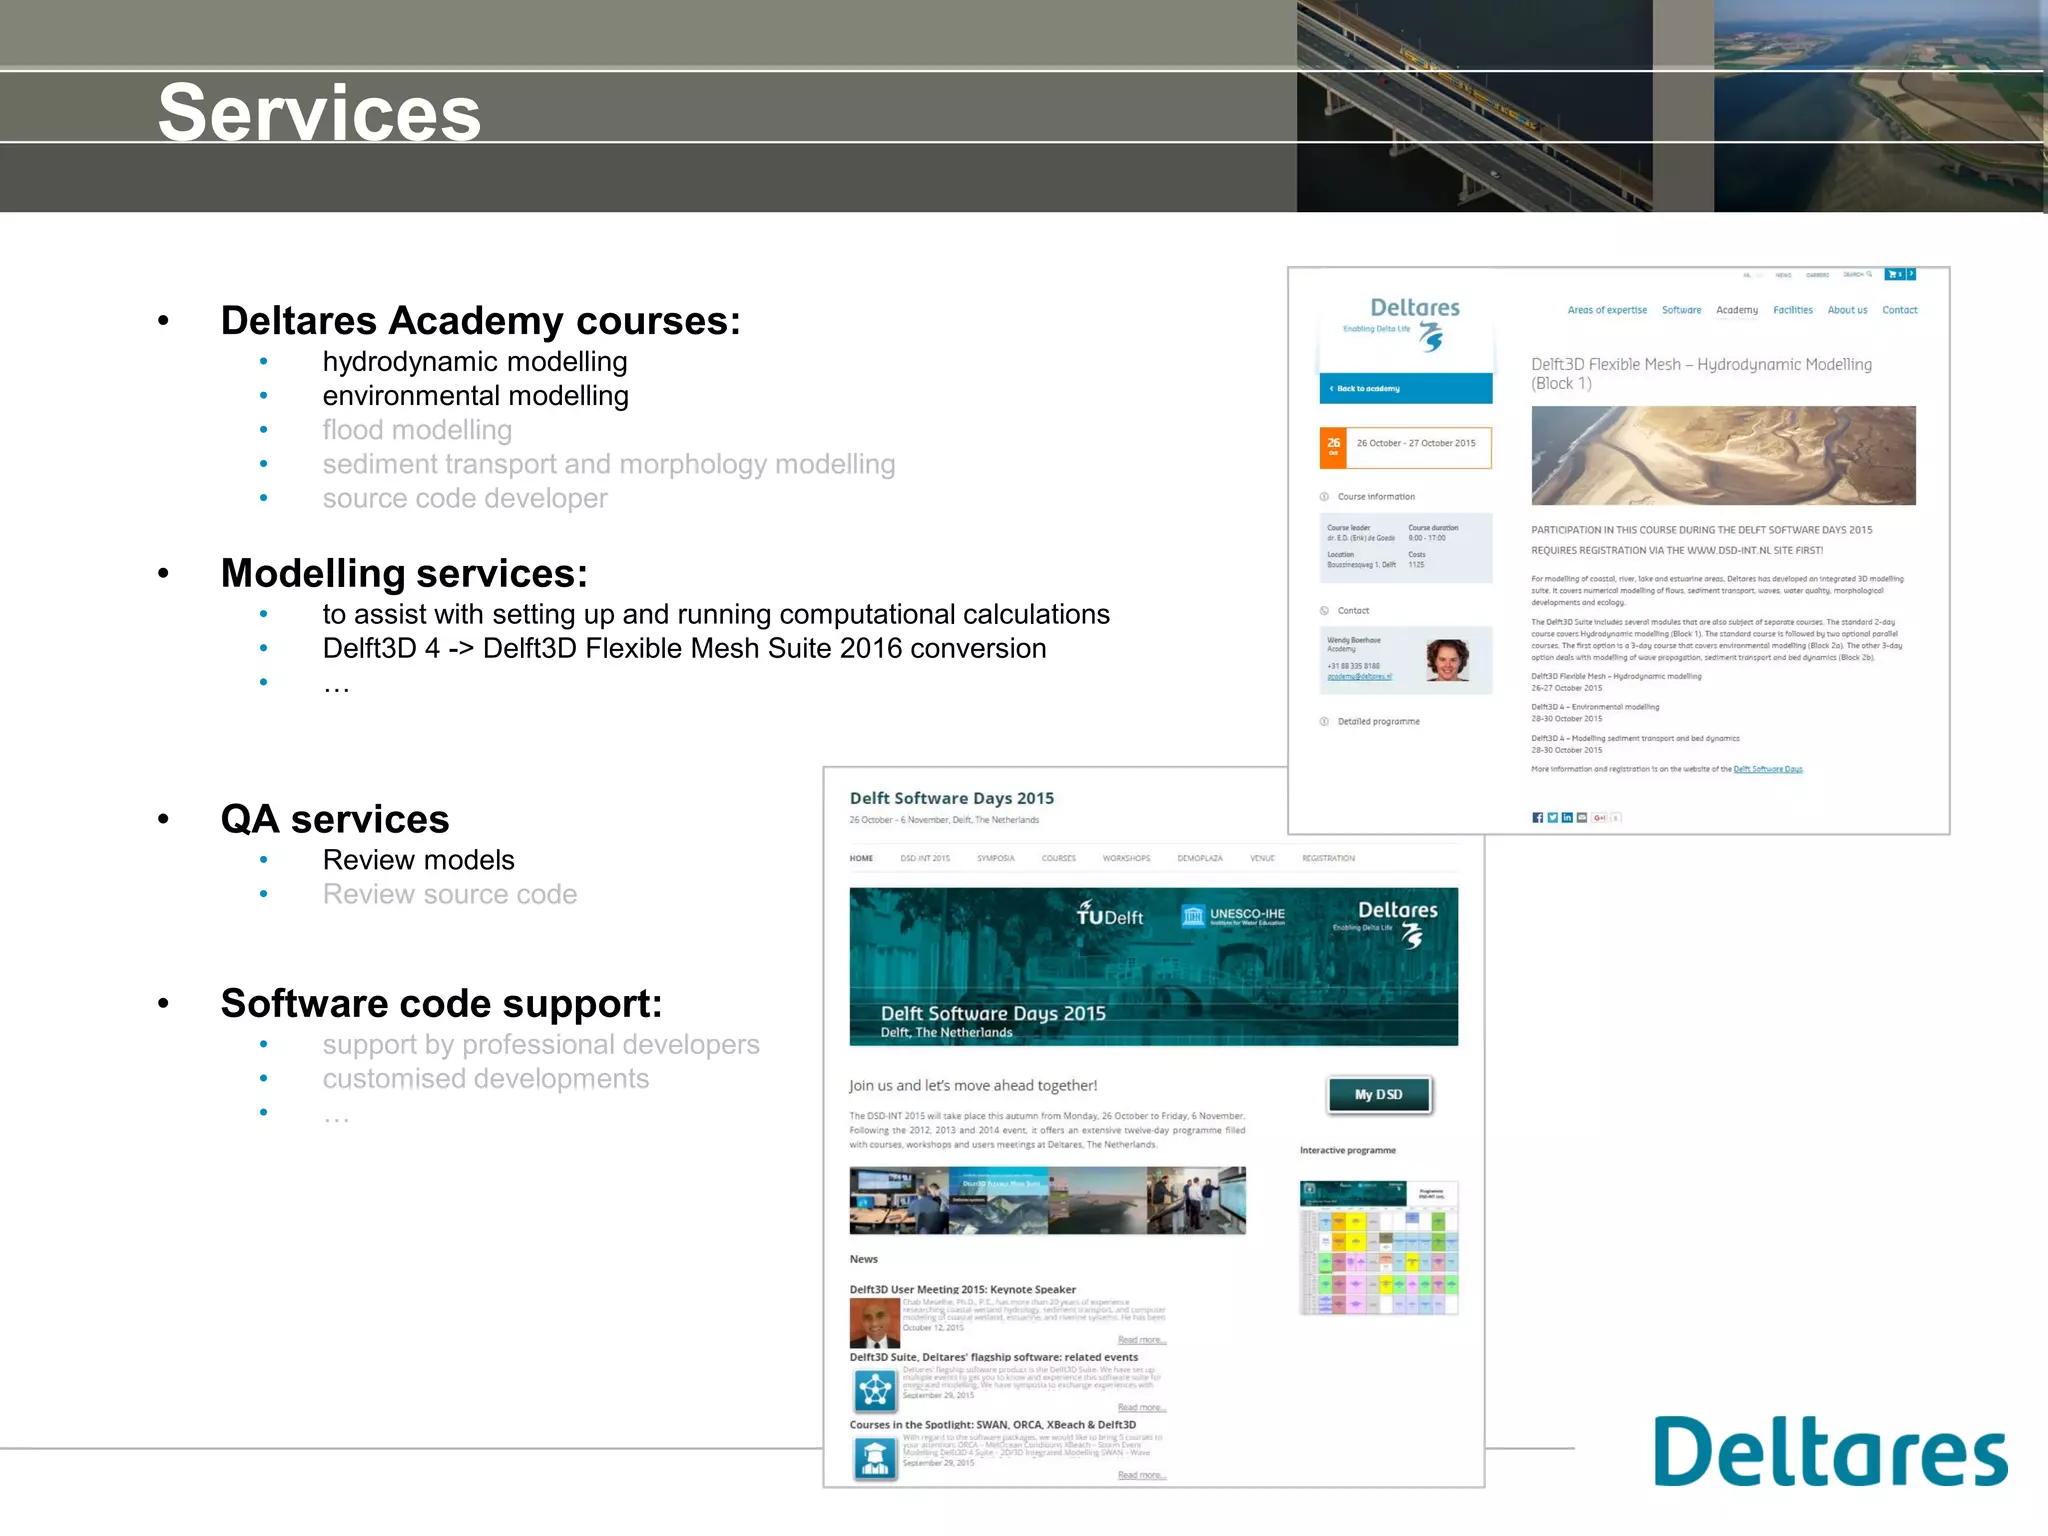Click the 'customised developments' bullet text
2048x1536 pixels.
coord(485,1079)
